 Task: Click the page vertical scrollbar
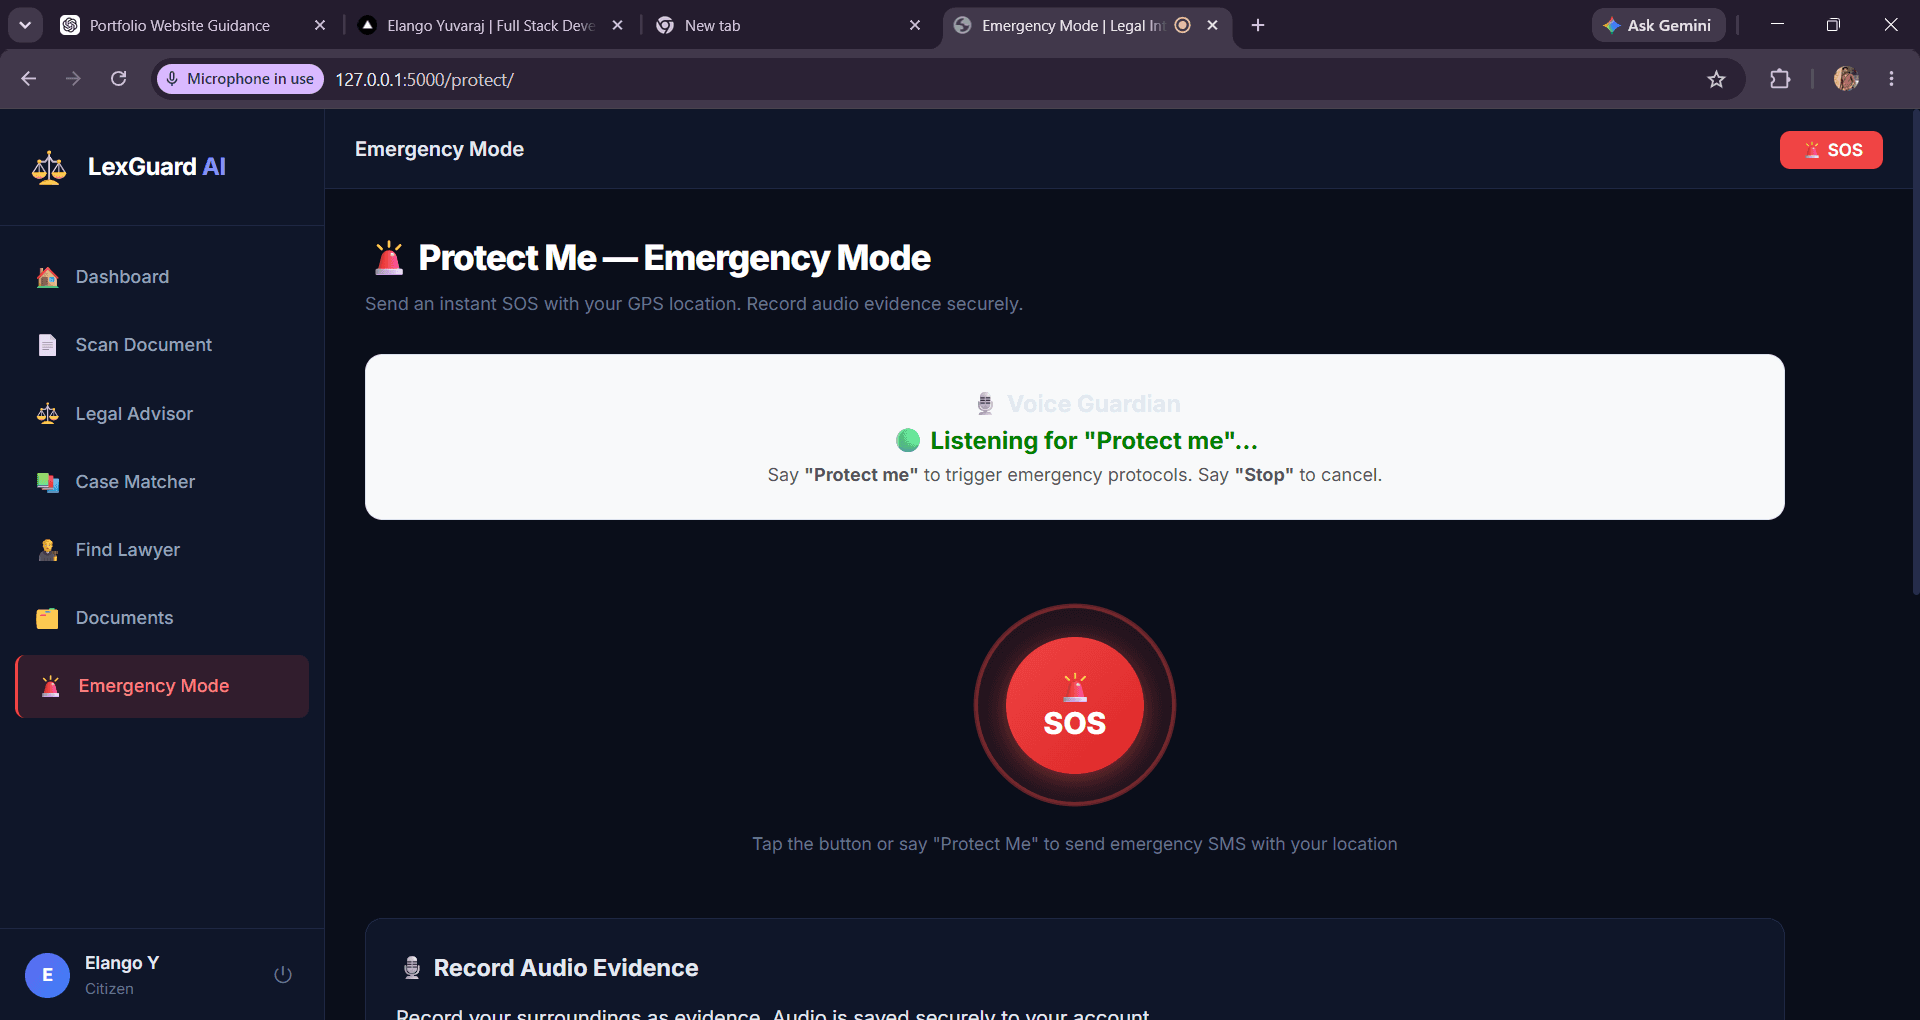(1914, 350)
